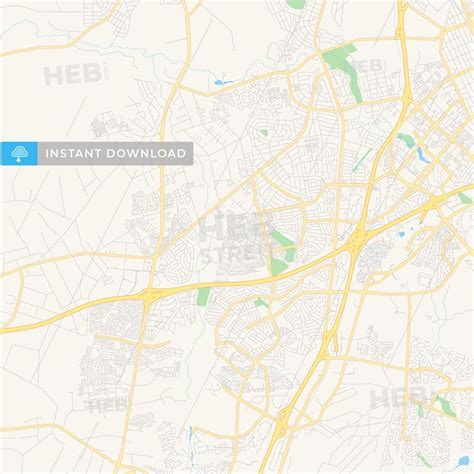The image size is (474, 474).
Task: Select the green rectangular park below the highway
Action: [x=203, y=296]
